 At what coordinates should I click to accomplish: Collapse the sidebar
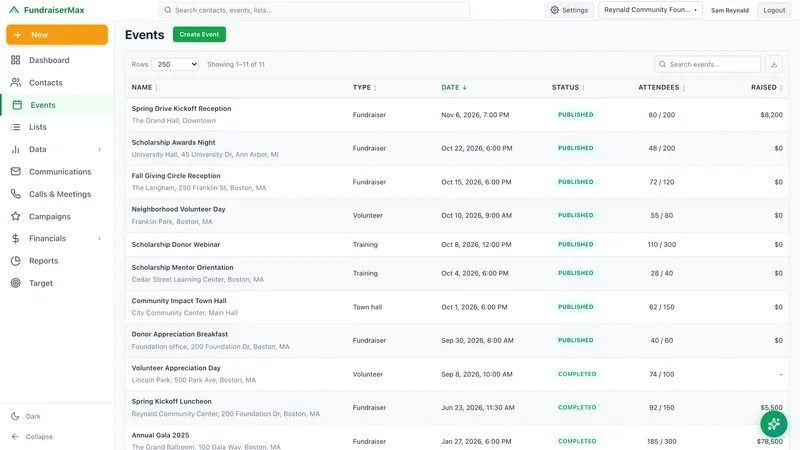[32, 437]
